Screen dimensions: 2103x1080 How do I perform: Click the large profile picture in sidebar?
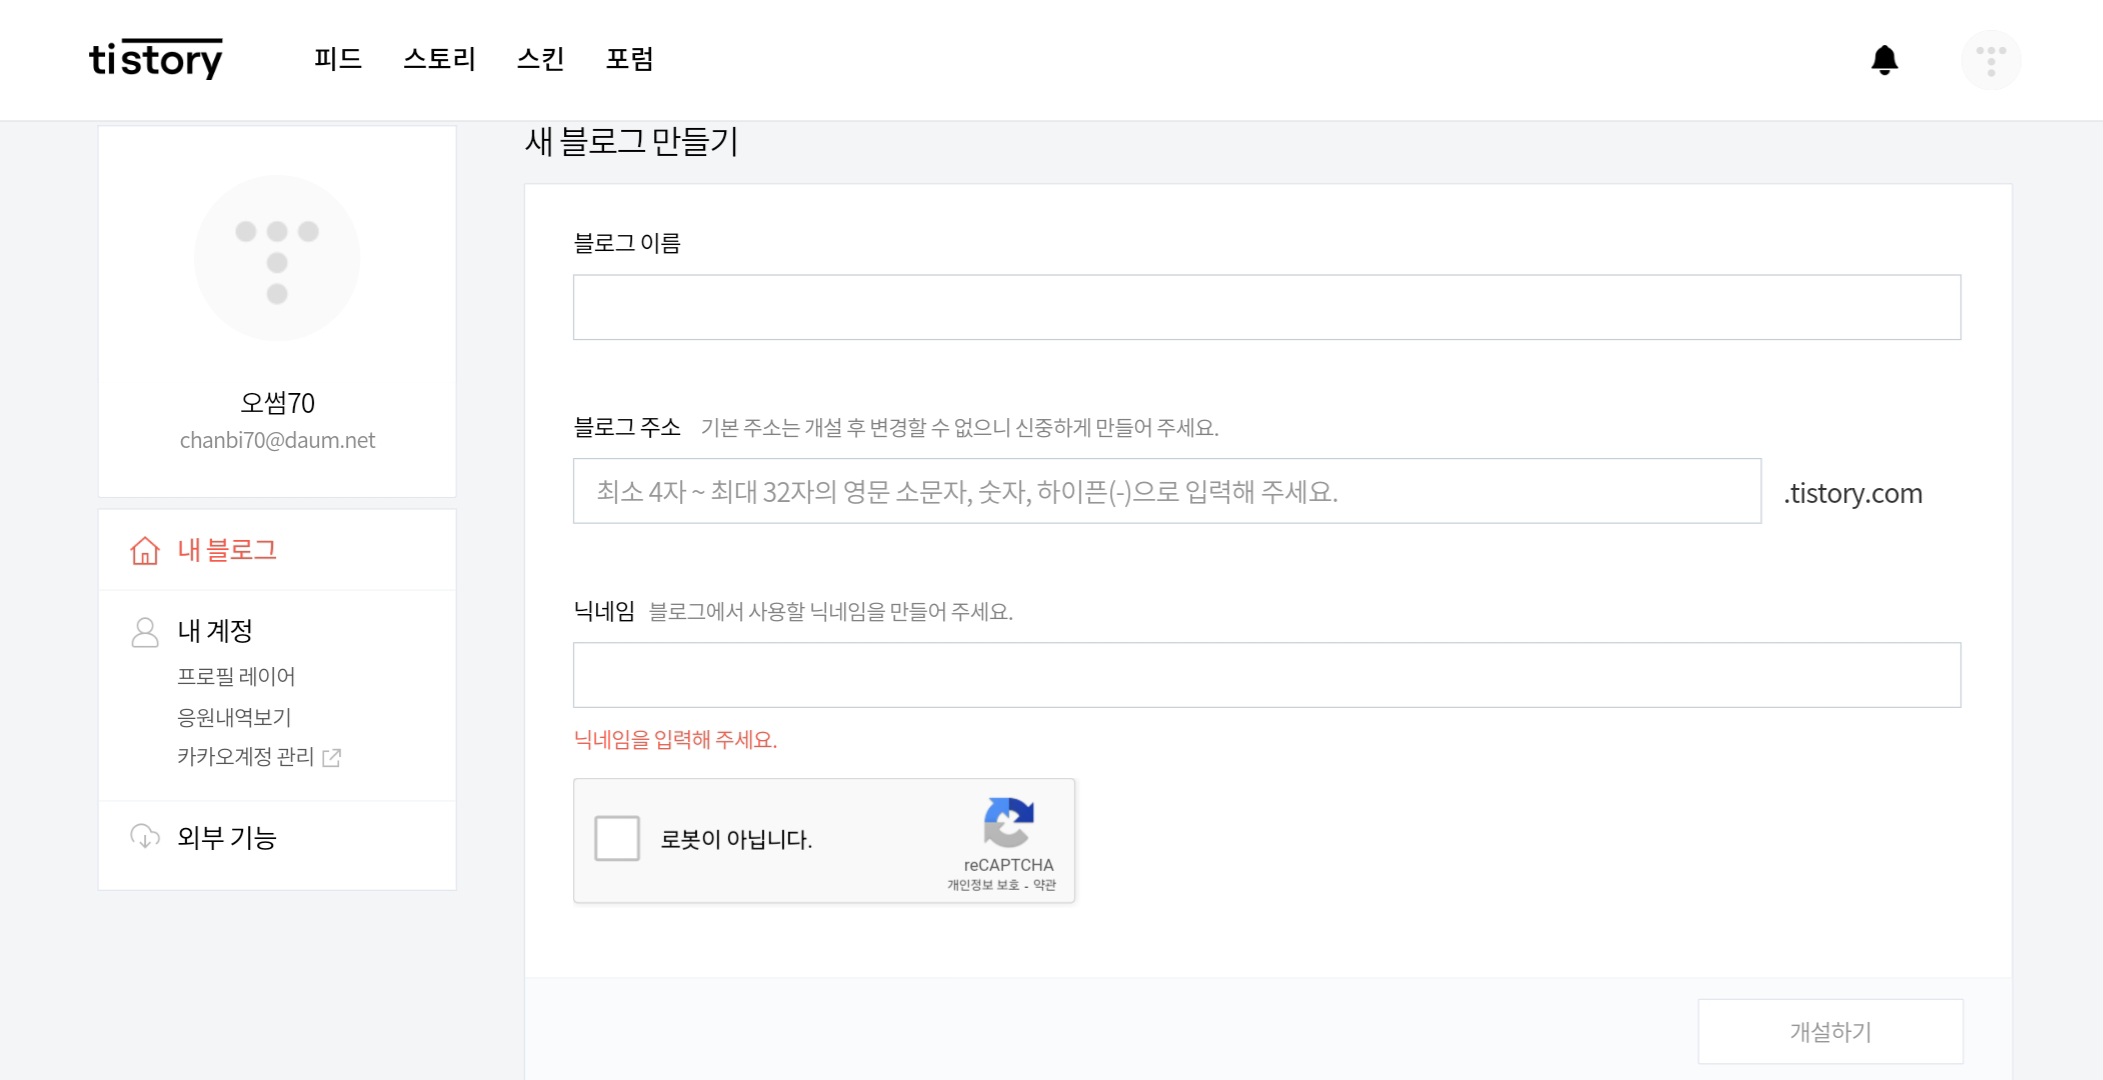point(277,259)
